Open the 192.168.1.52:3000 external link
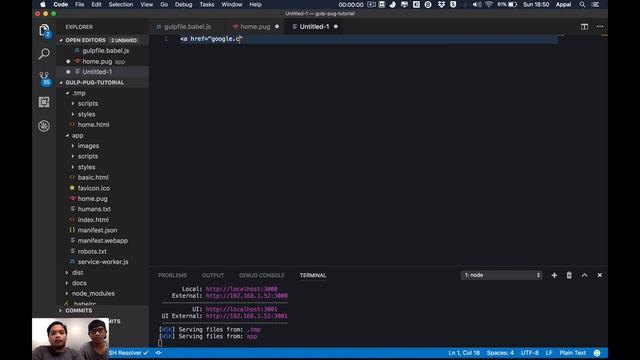This screenshot has width=640, height=360. [247, 296]
